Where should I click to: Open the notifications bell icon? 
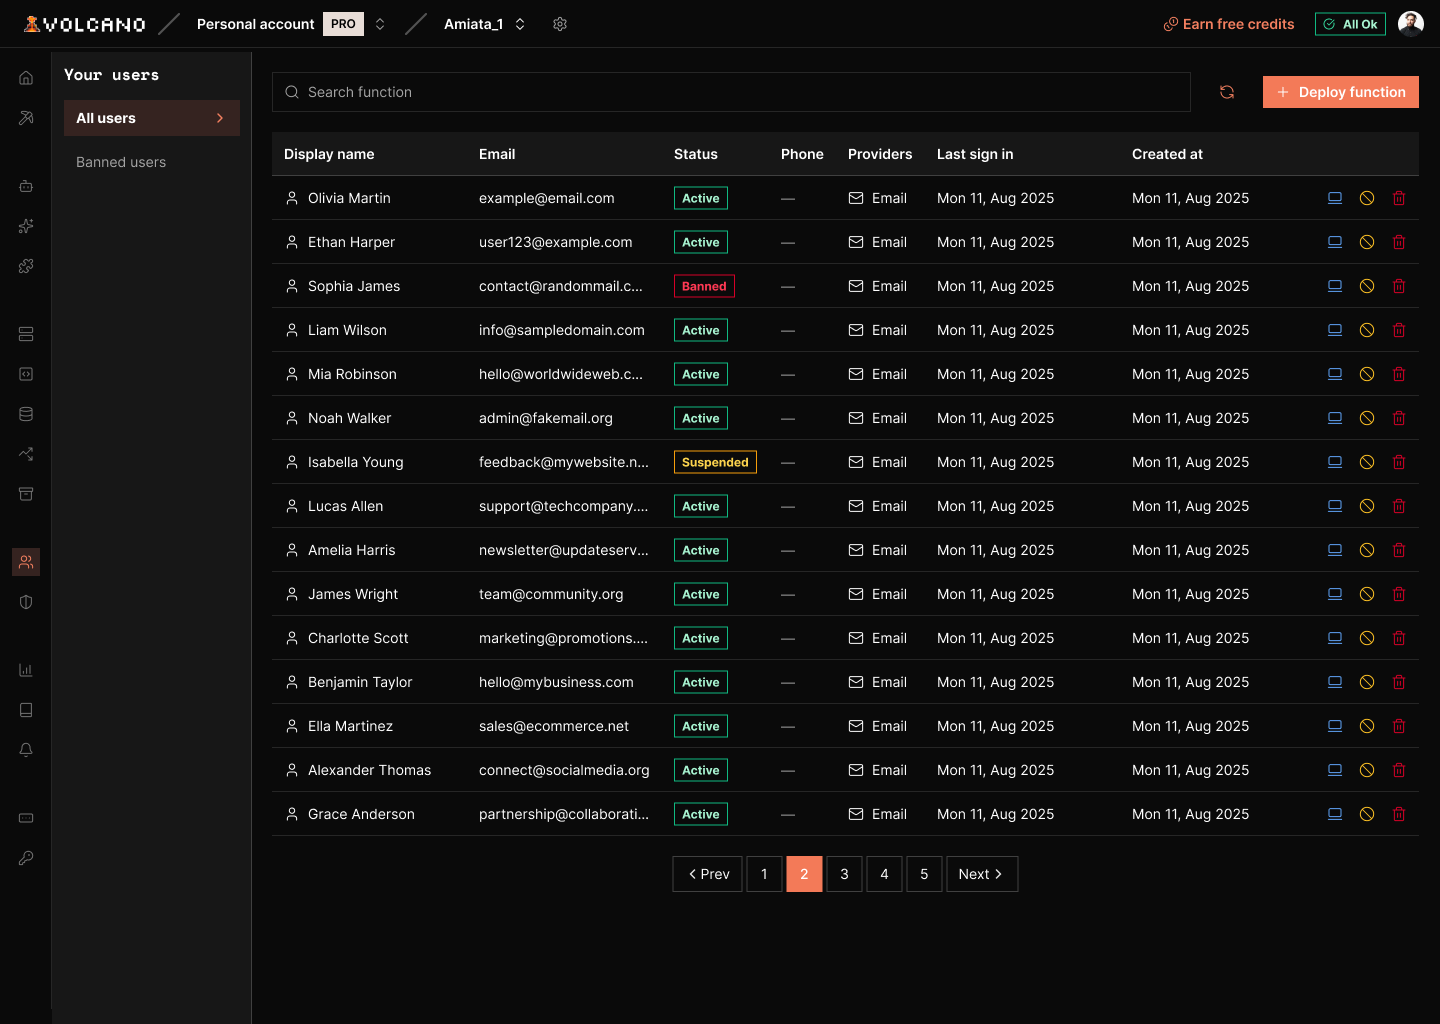(26, 750)
